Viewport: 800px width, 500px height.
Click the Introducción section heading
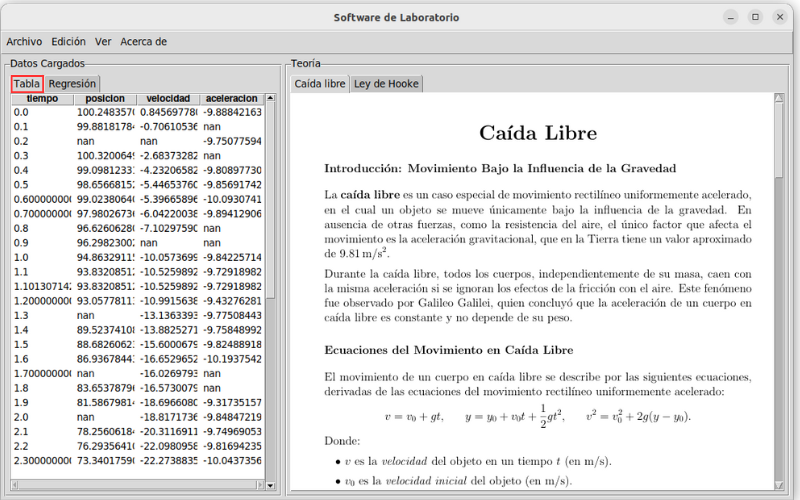click(x=500, y=168)
